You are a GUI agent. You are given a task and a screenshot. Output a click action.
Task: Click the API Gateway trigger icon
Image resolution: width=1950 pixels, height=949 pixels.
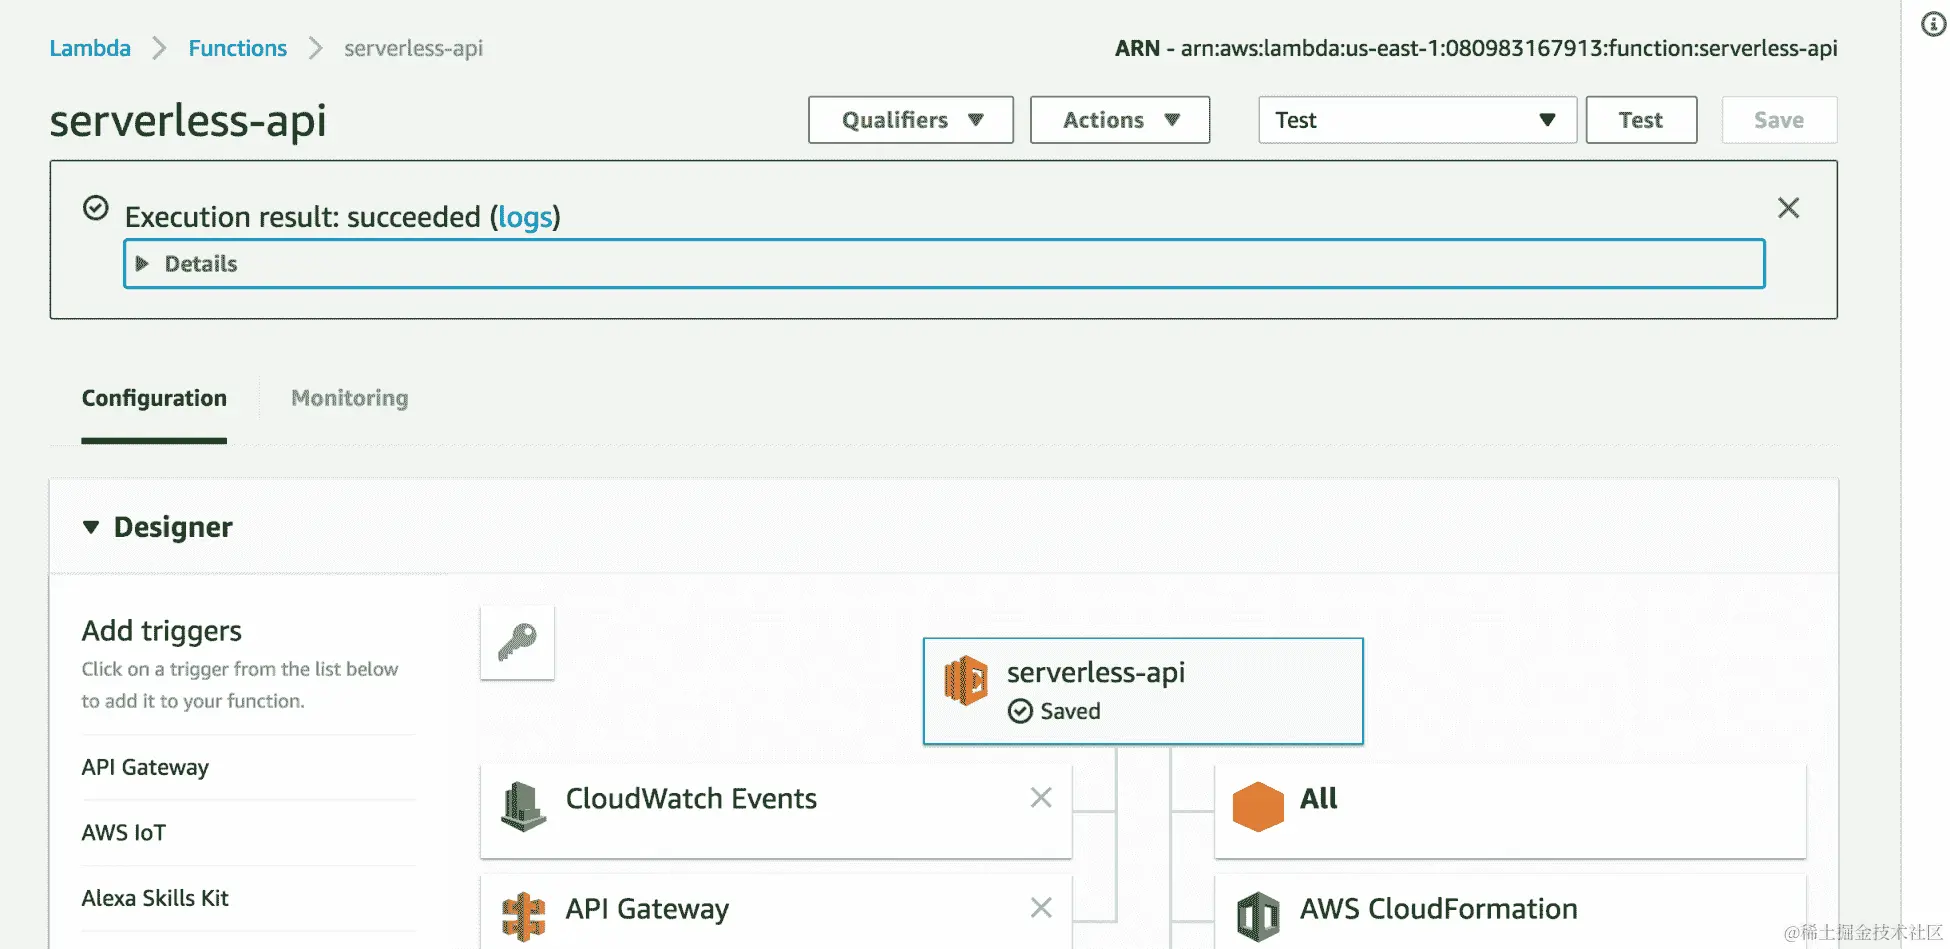523,916
